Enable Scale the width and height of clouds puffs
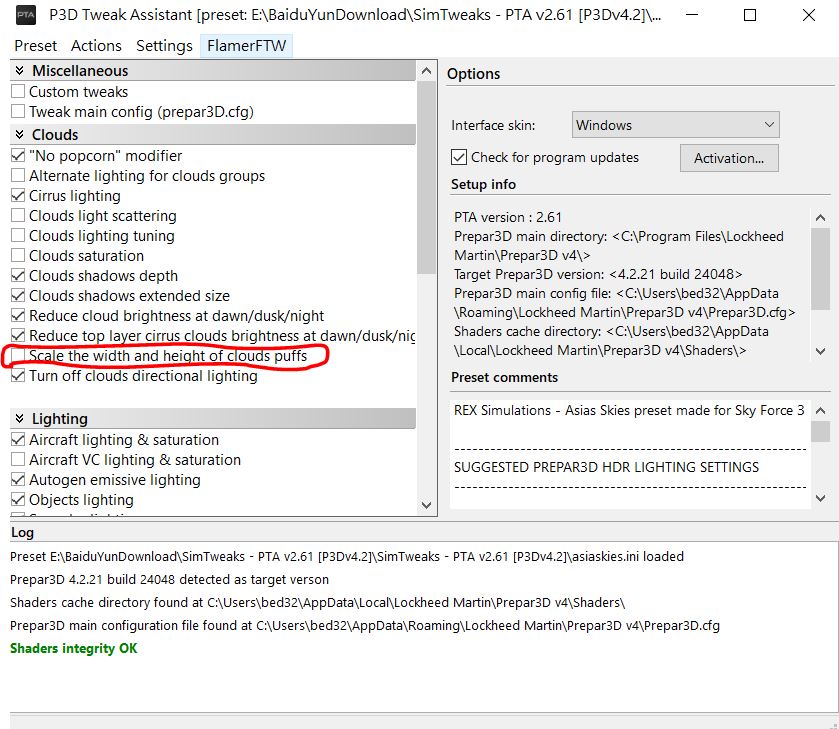Screen dimensions: 839x729 click(18, 356)
